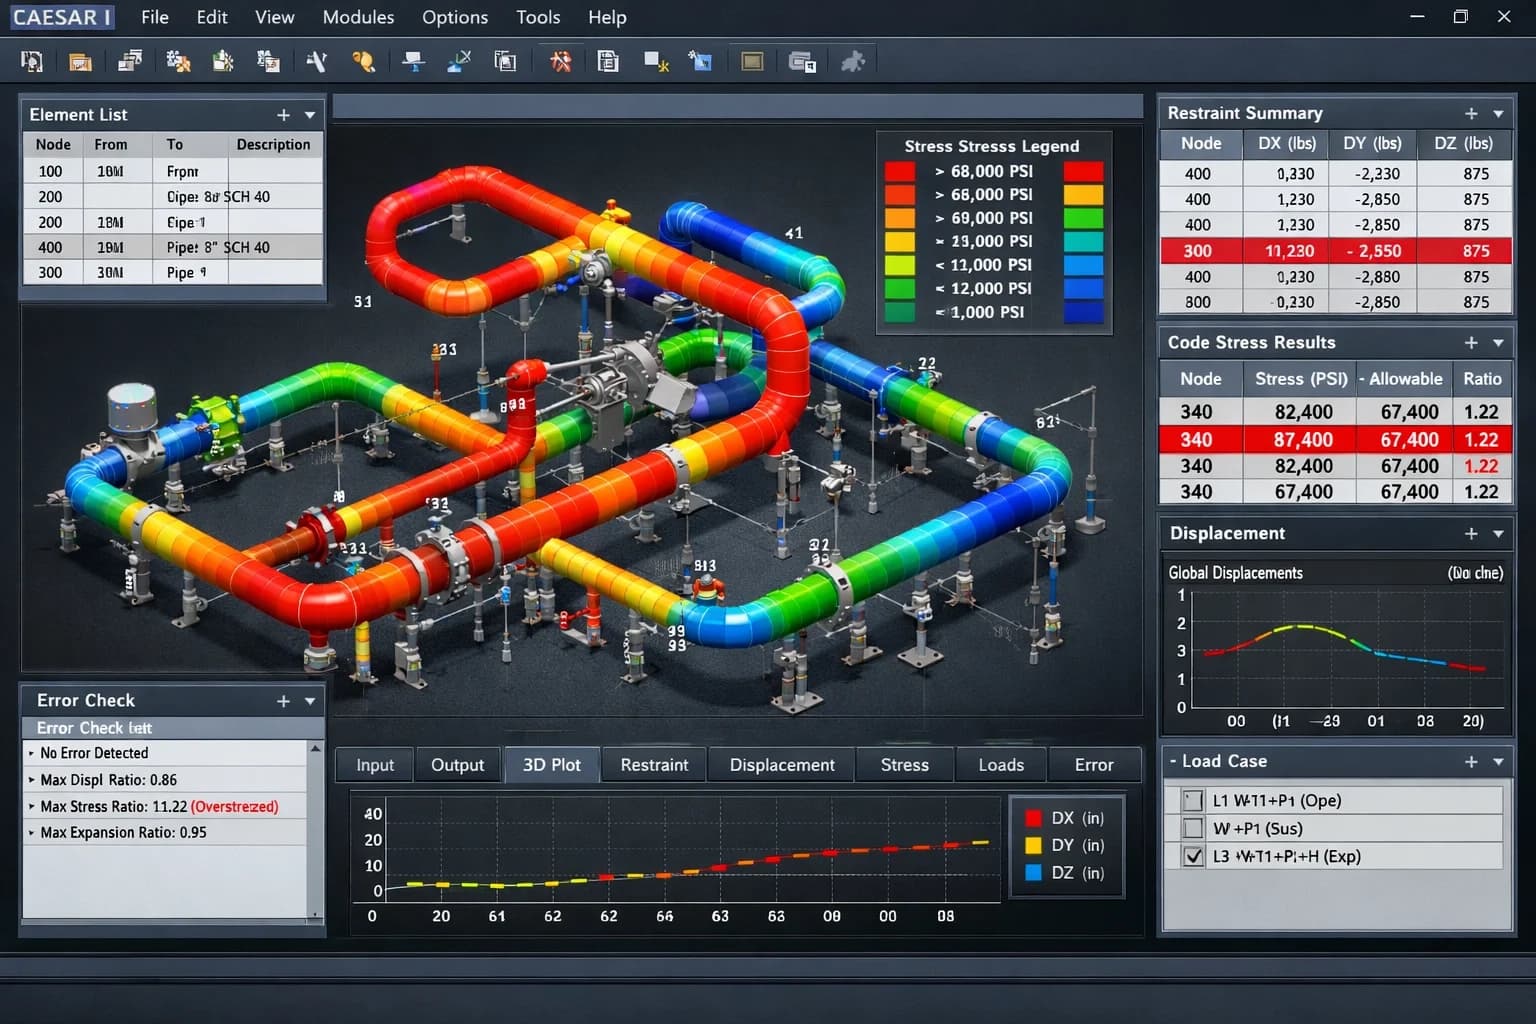1536x1024 pixels.
Task: Click the plus icon in Error Check header
Action: 283,701
